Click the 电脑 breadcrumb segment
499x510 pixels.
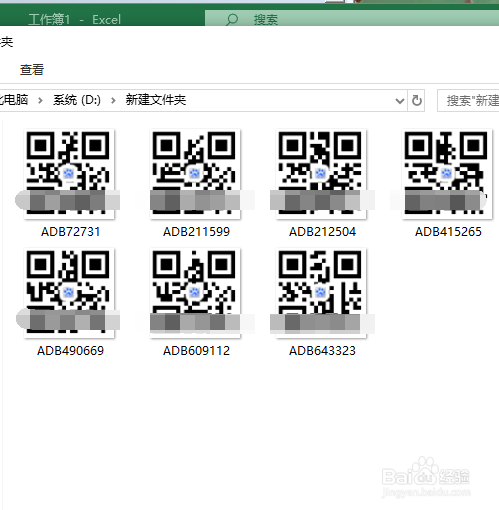[x=14, y=100]
